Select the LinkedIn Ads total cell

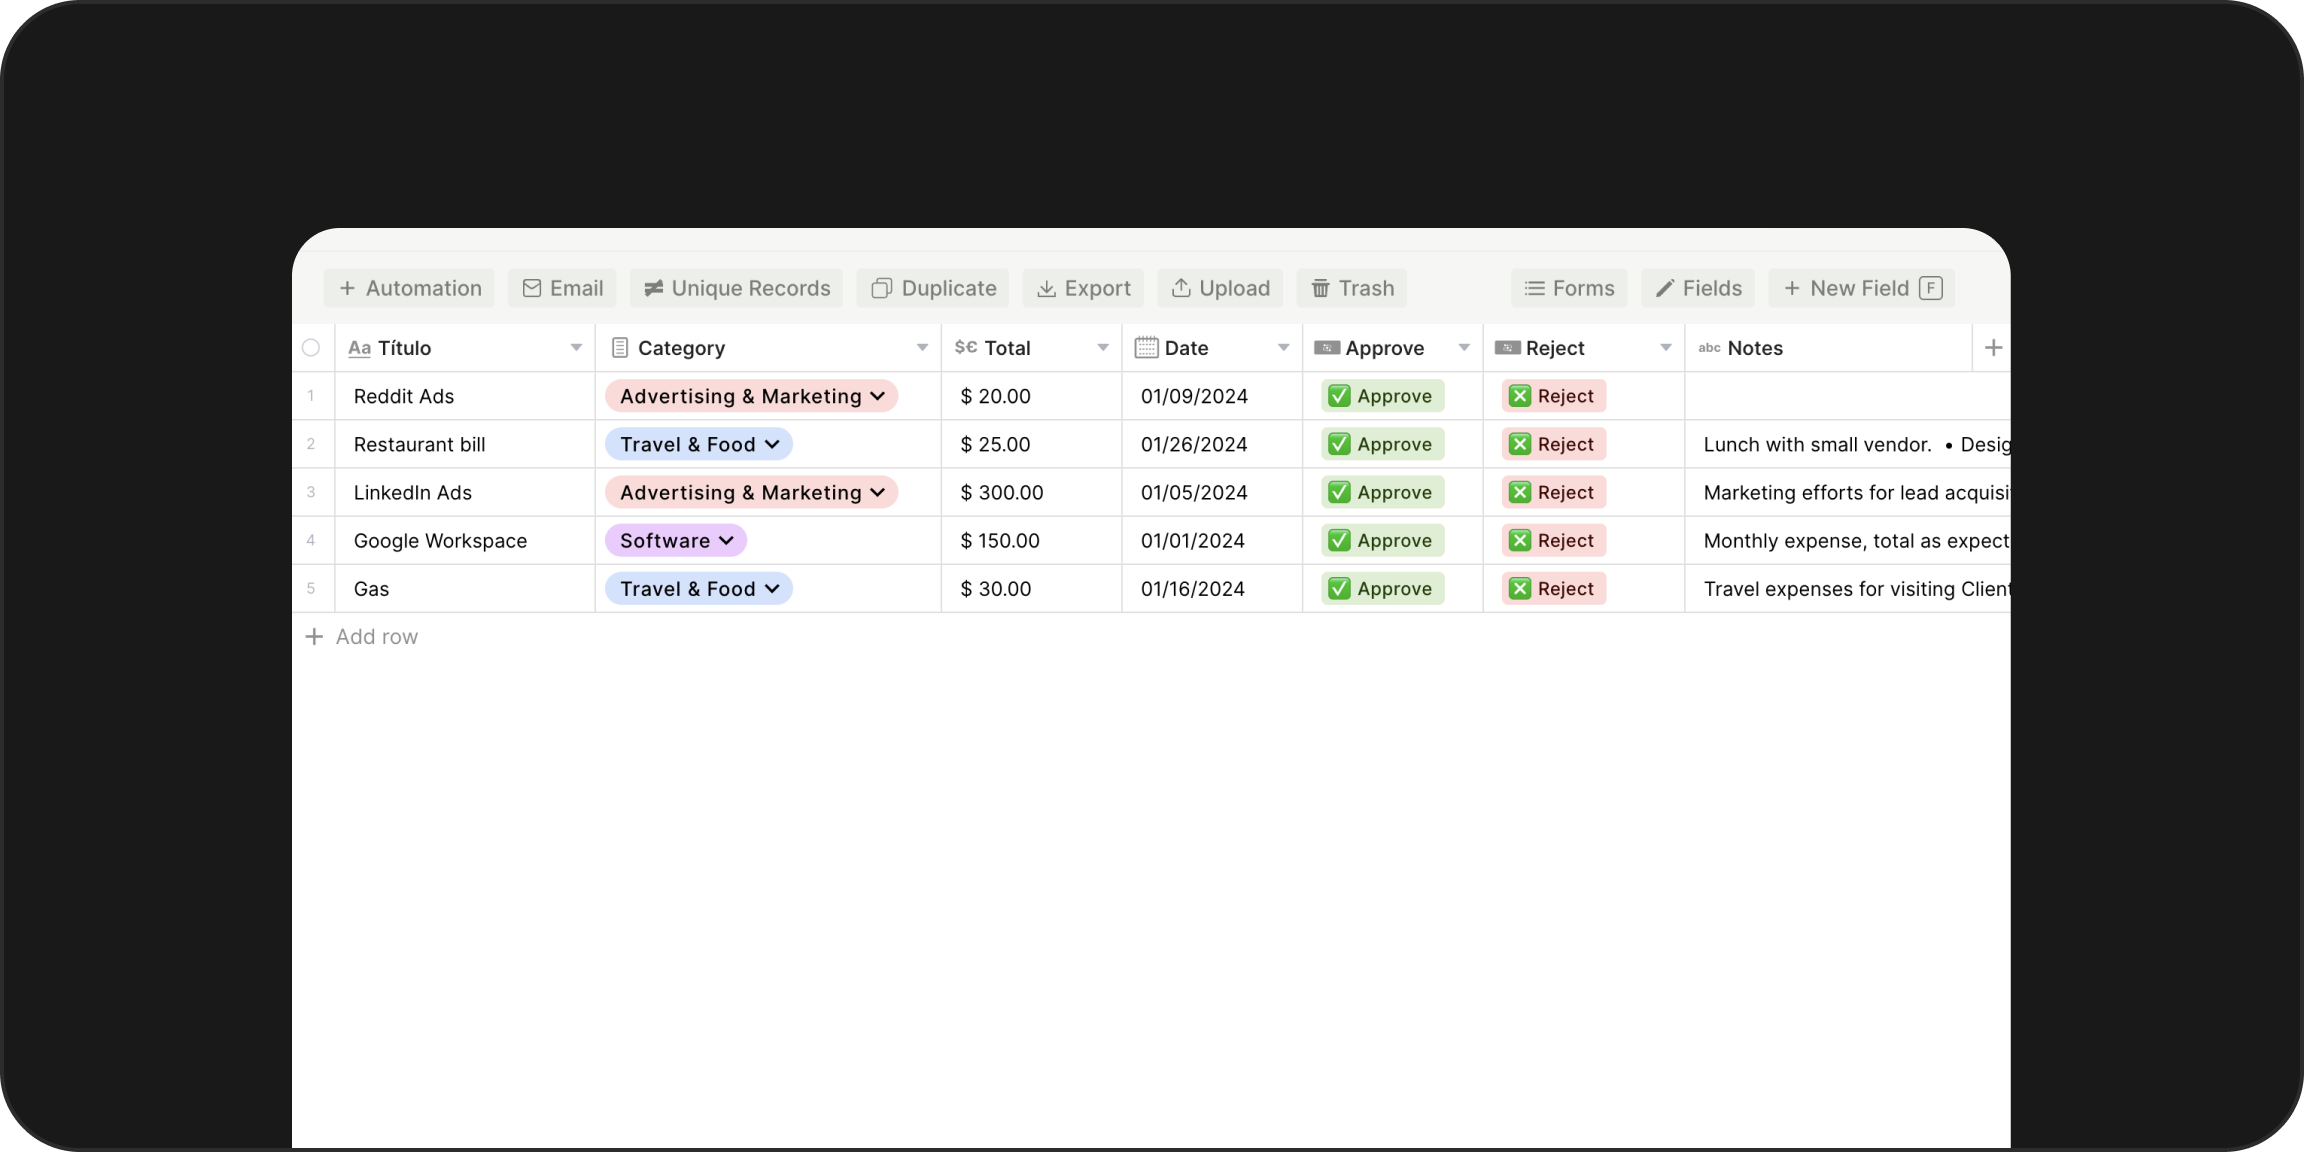[x=1030, y=493]
